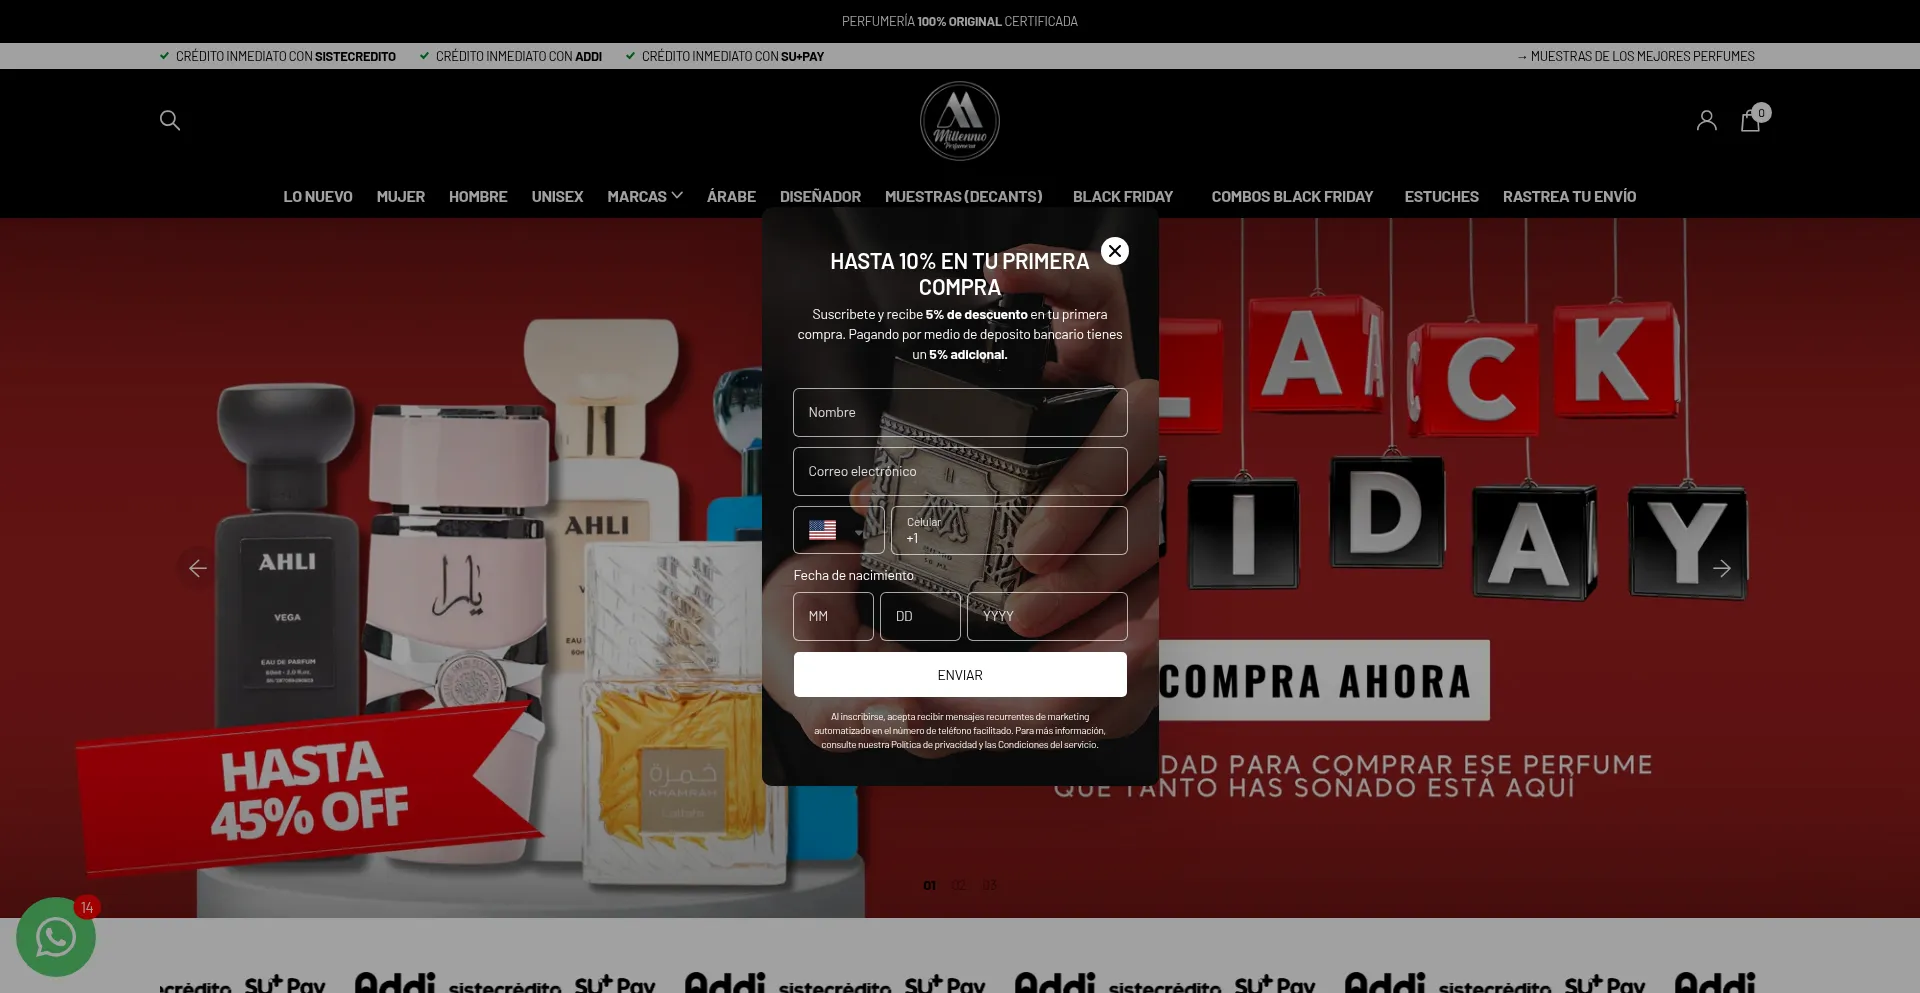Go to previous banner slide arrow
Screen dimensions: 1920x993
pos(198,568)
